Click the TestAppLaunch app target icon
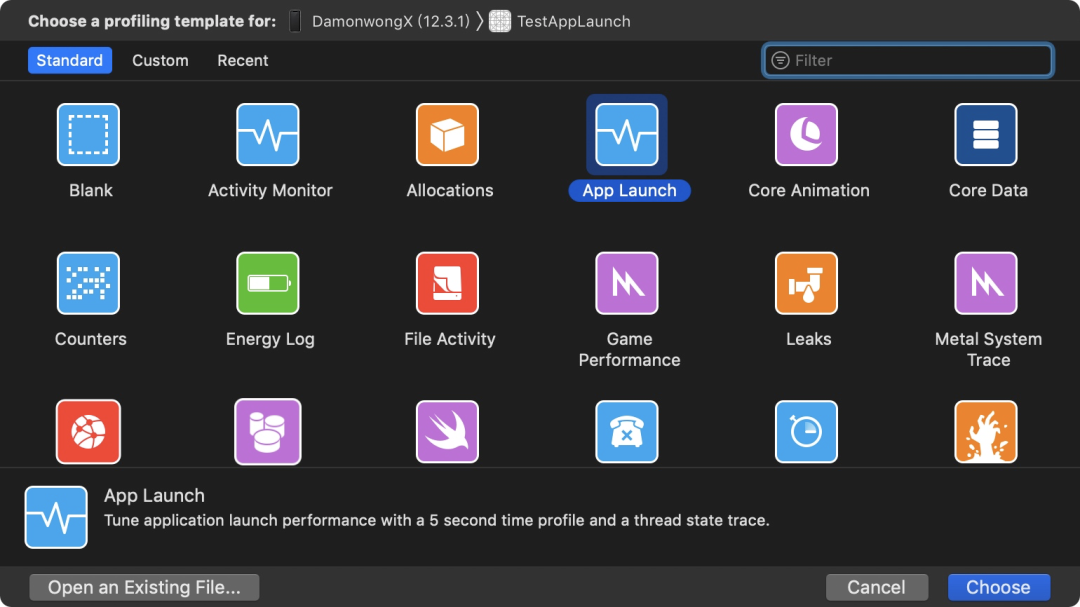Screen dimensions: 1080x607 500,21
